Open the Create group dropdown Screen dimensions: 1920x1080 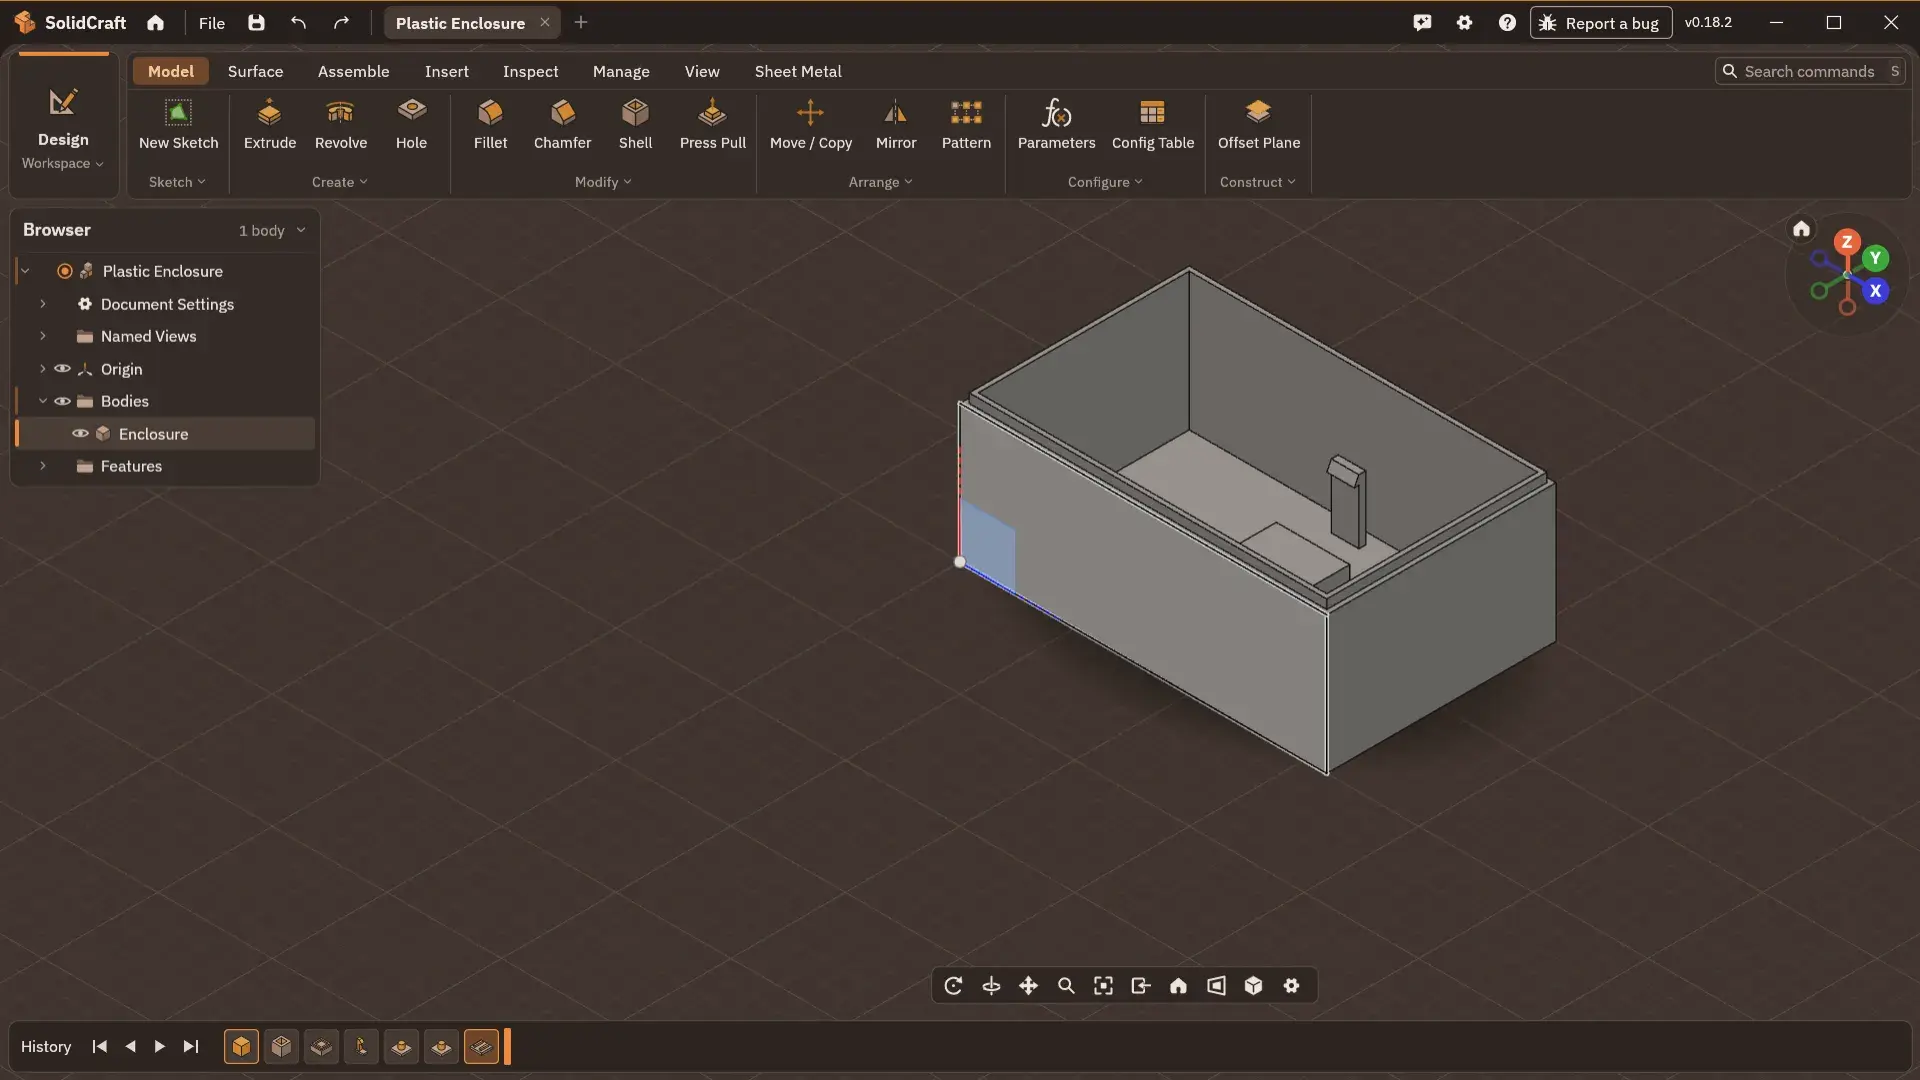pos(340,182)
